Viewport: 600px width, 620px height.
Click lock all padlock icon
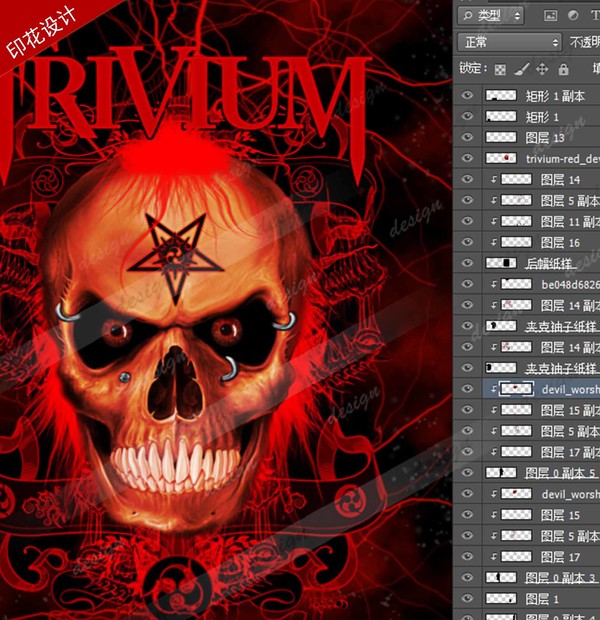563,70
